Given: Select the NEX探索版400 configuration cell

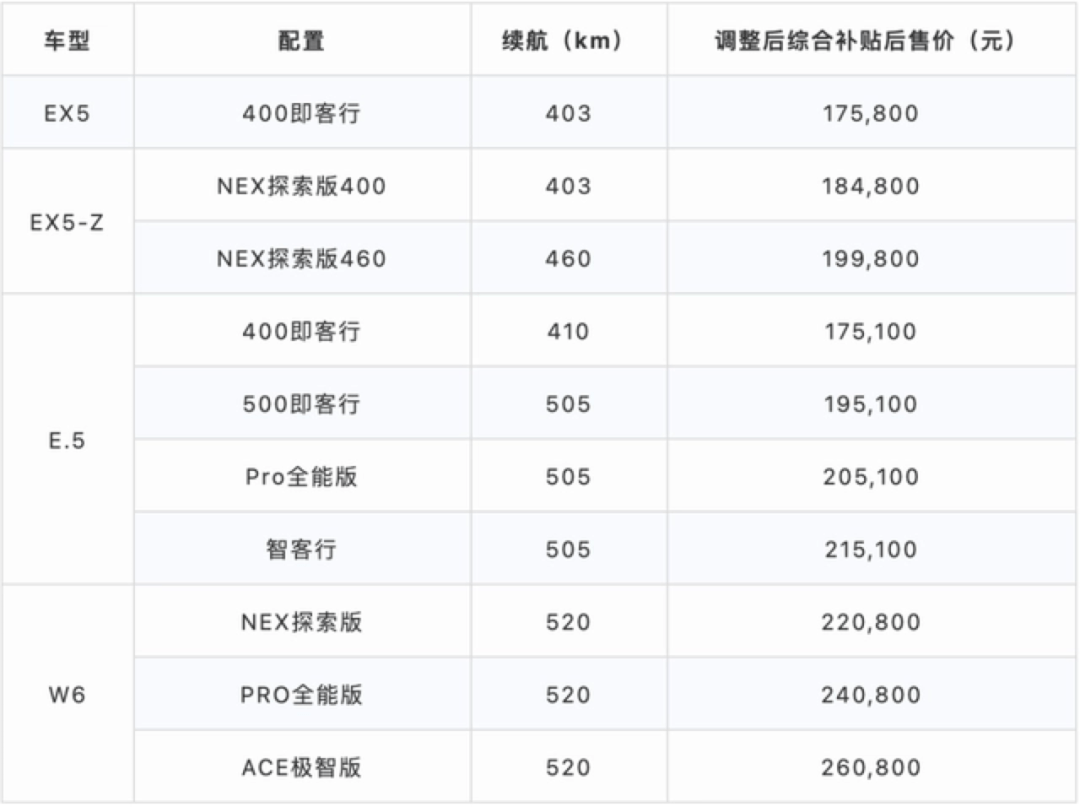Looking at the screenshot, I should 301,186.
